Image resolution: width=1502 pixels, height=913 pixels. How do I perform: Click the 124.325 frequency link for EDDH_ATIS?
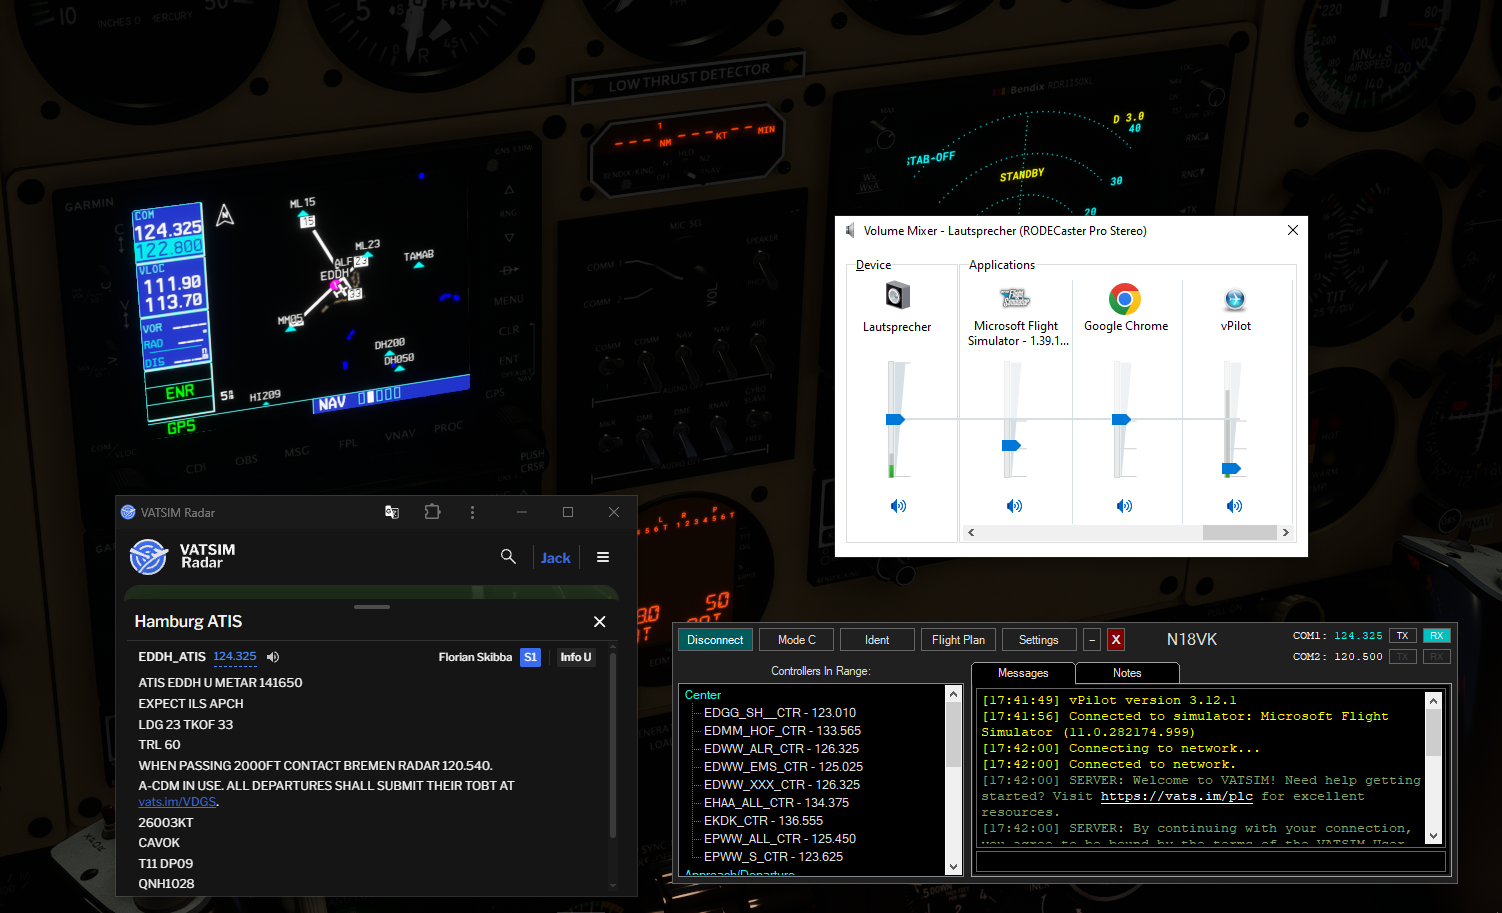coord(235,657)
